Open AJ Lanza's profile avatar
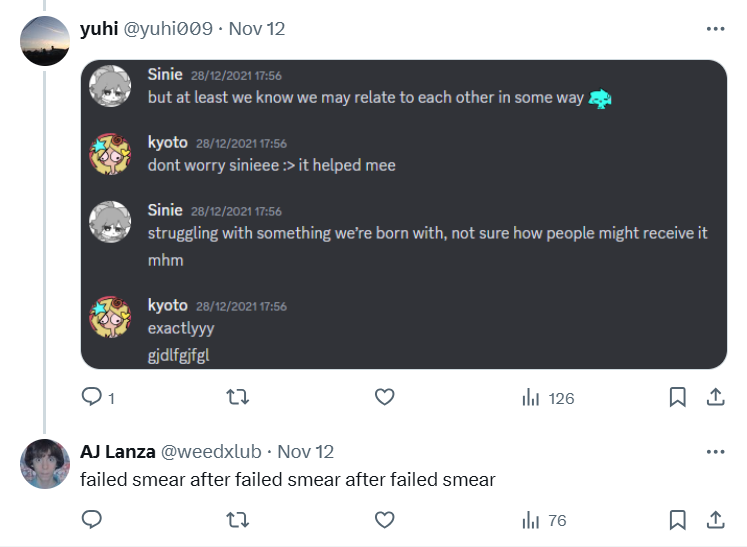 pos(45,464)
